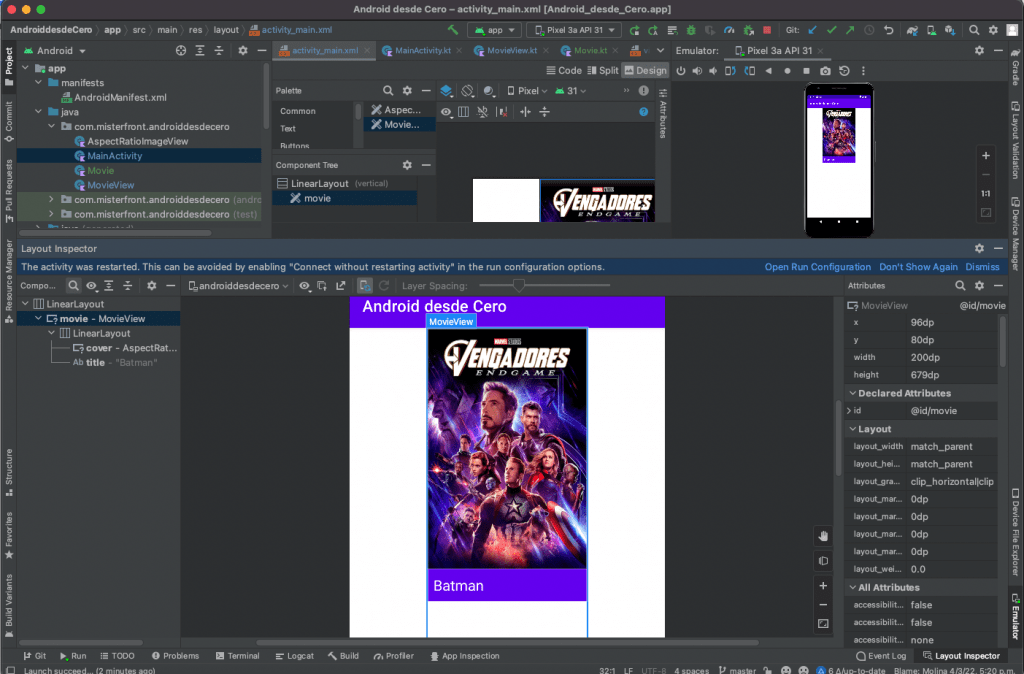The image size is (1024, 674).
Task: Click the Git commit checkmark icon
Action: (831, 30)
